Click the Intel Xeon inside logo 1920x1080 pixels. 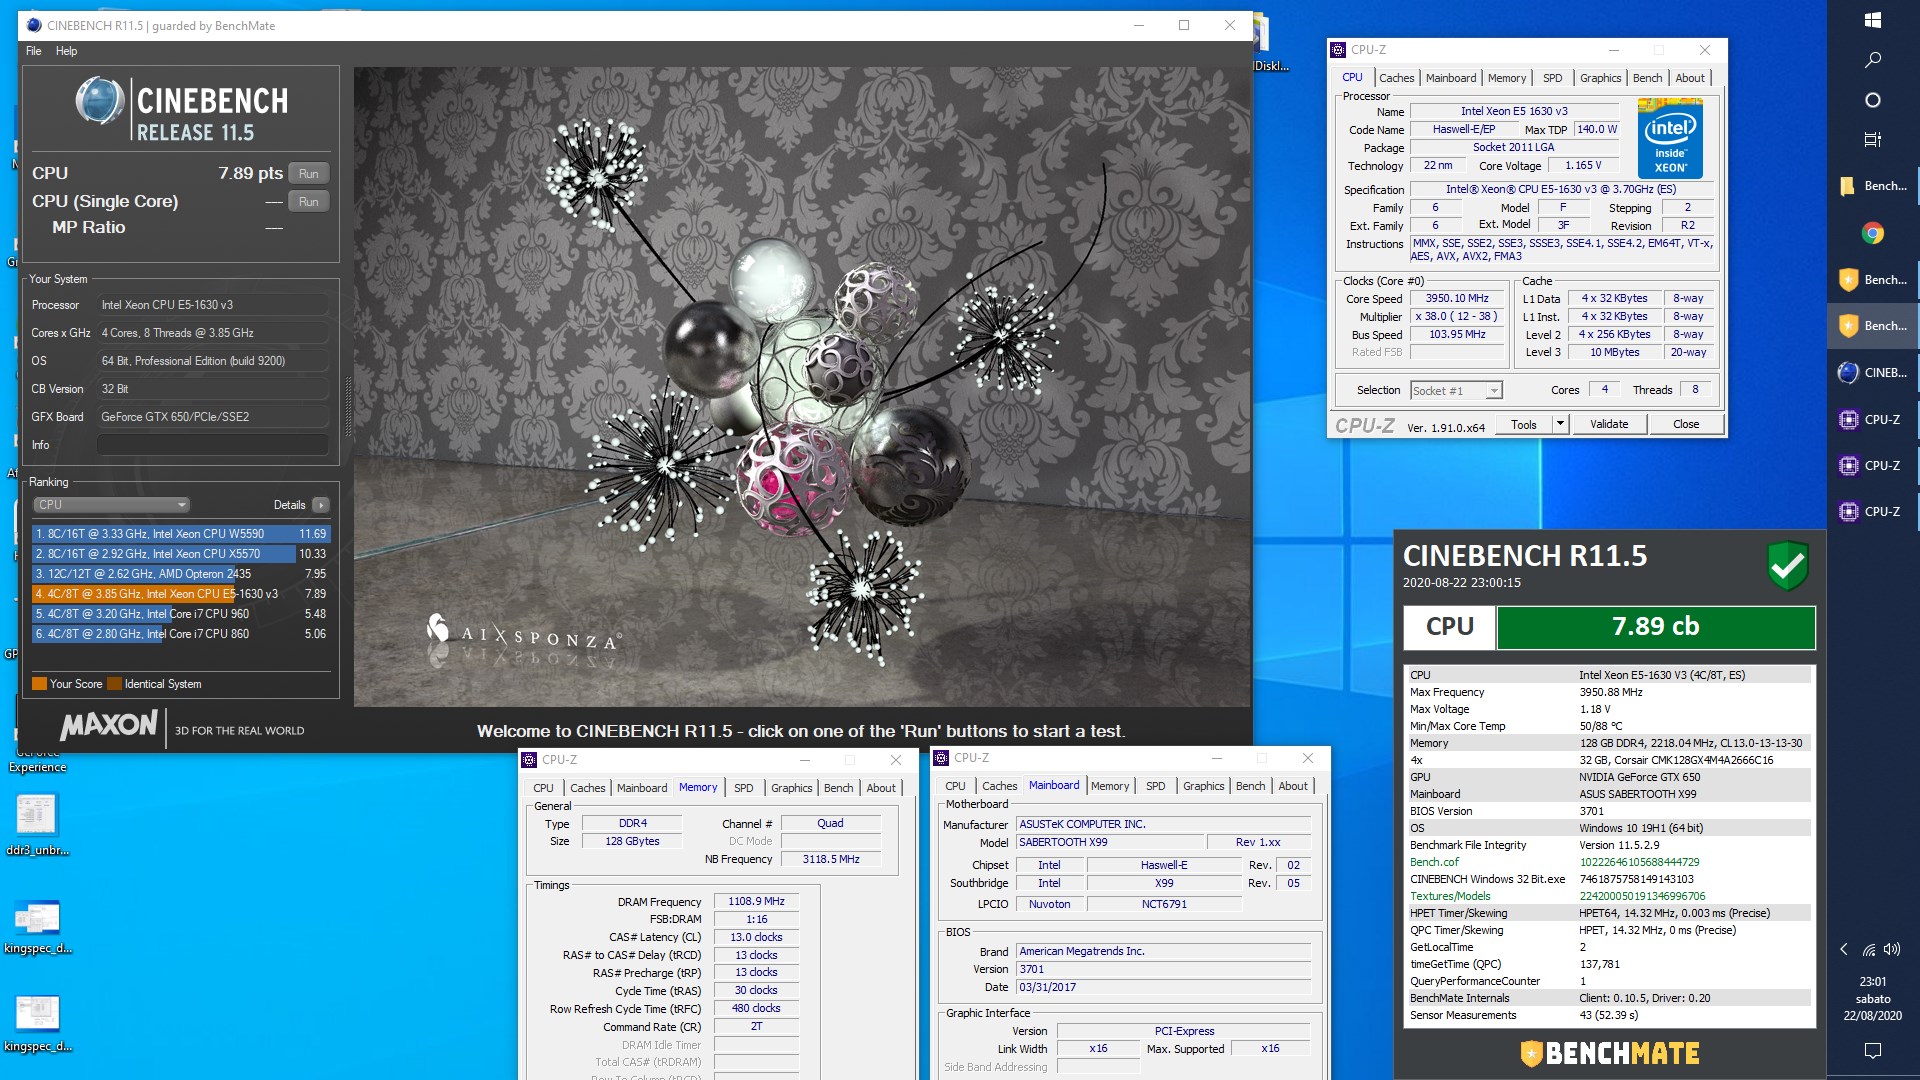coord(1670,139)
